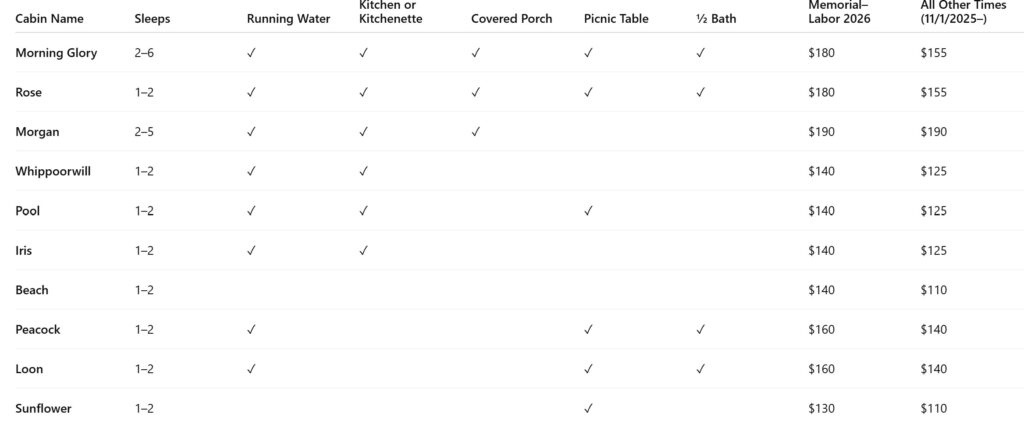Screen dimensions: 1024x428
Task: Click the 2–6 Sleeps value for Morning Glory
Action: coord(145,53)
